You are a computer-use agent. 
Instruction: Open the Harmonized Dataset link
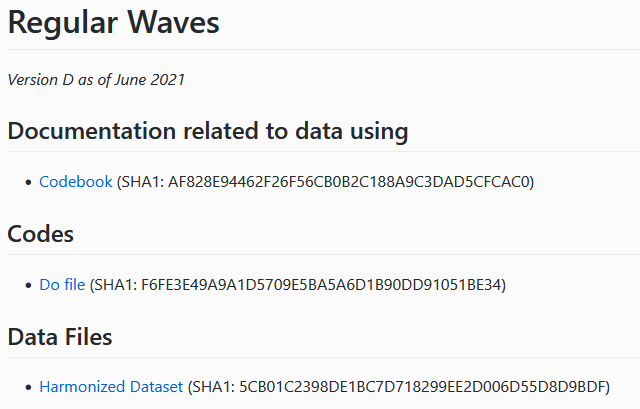coord(111,387)
